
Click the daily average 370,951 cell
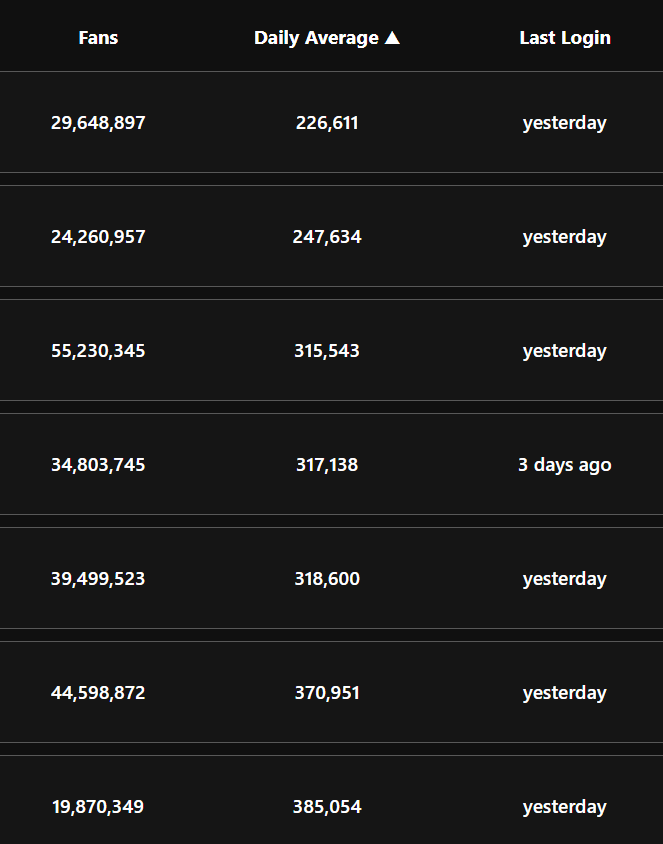click(327, 693)
